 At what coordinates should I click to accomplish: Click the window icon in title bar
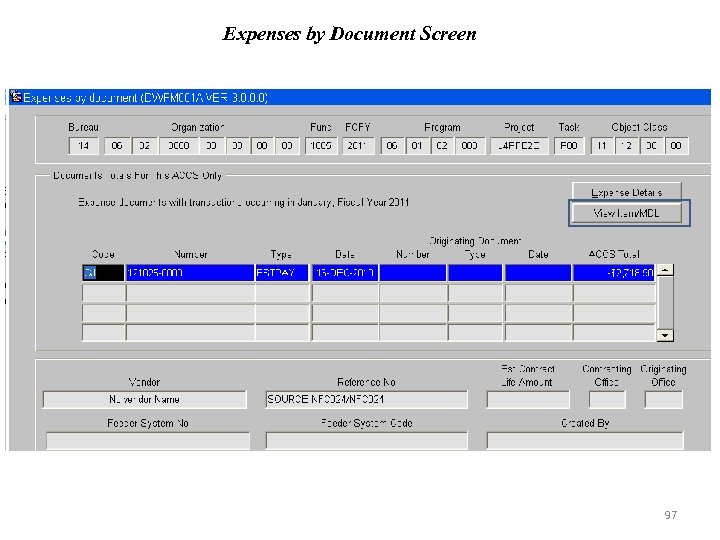coord(16,97)
